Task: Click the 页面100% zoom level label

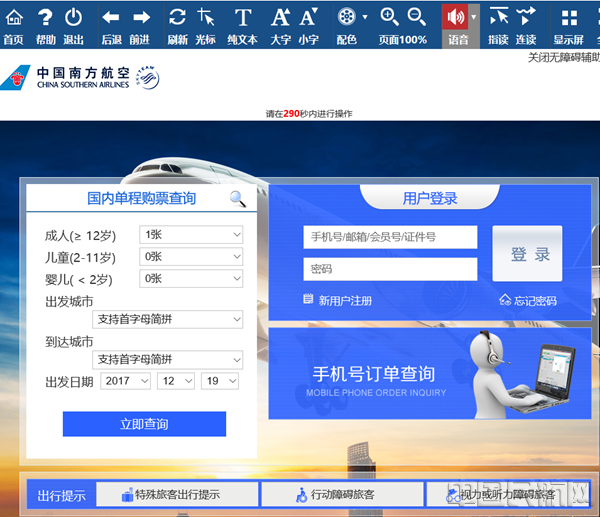Action: point(403,40)
